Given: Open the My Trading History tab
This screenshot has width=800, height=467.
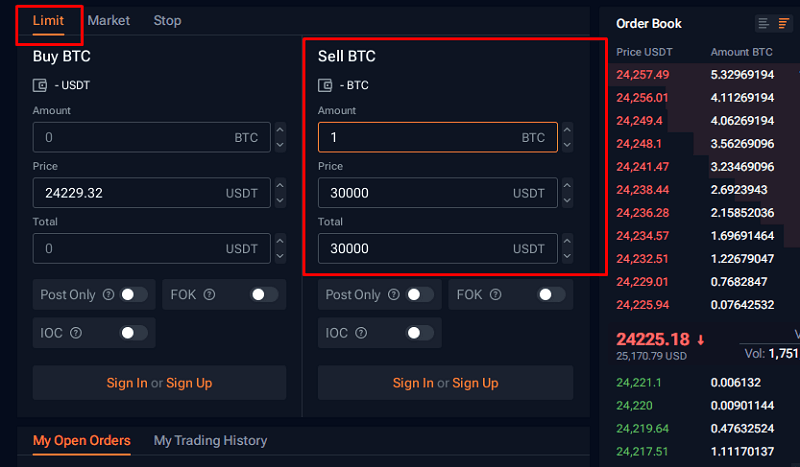Looking at the screenshot, I should tap(210, 440).
